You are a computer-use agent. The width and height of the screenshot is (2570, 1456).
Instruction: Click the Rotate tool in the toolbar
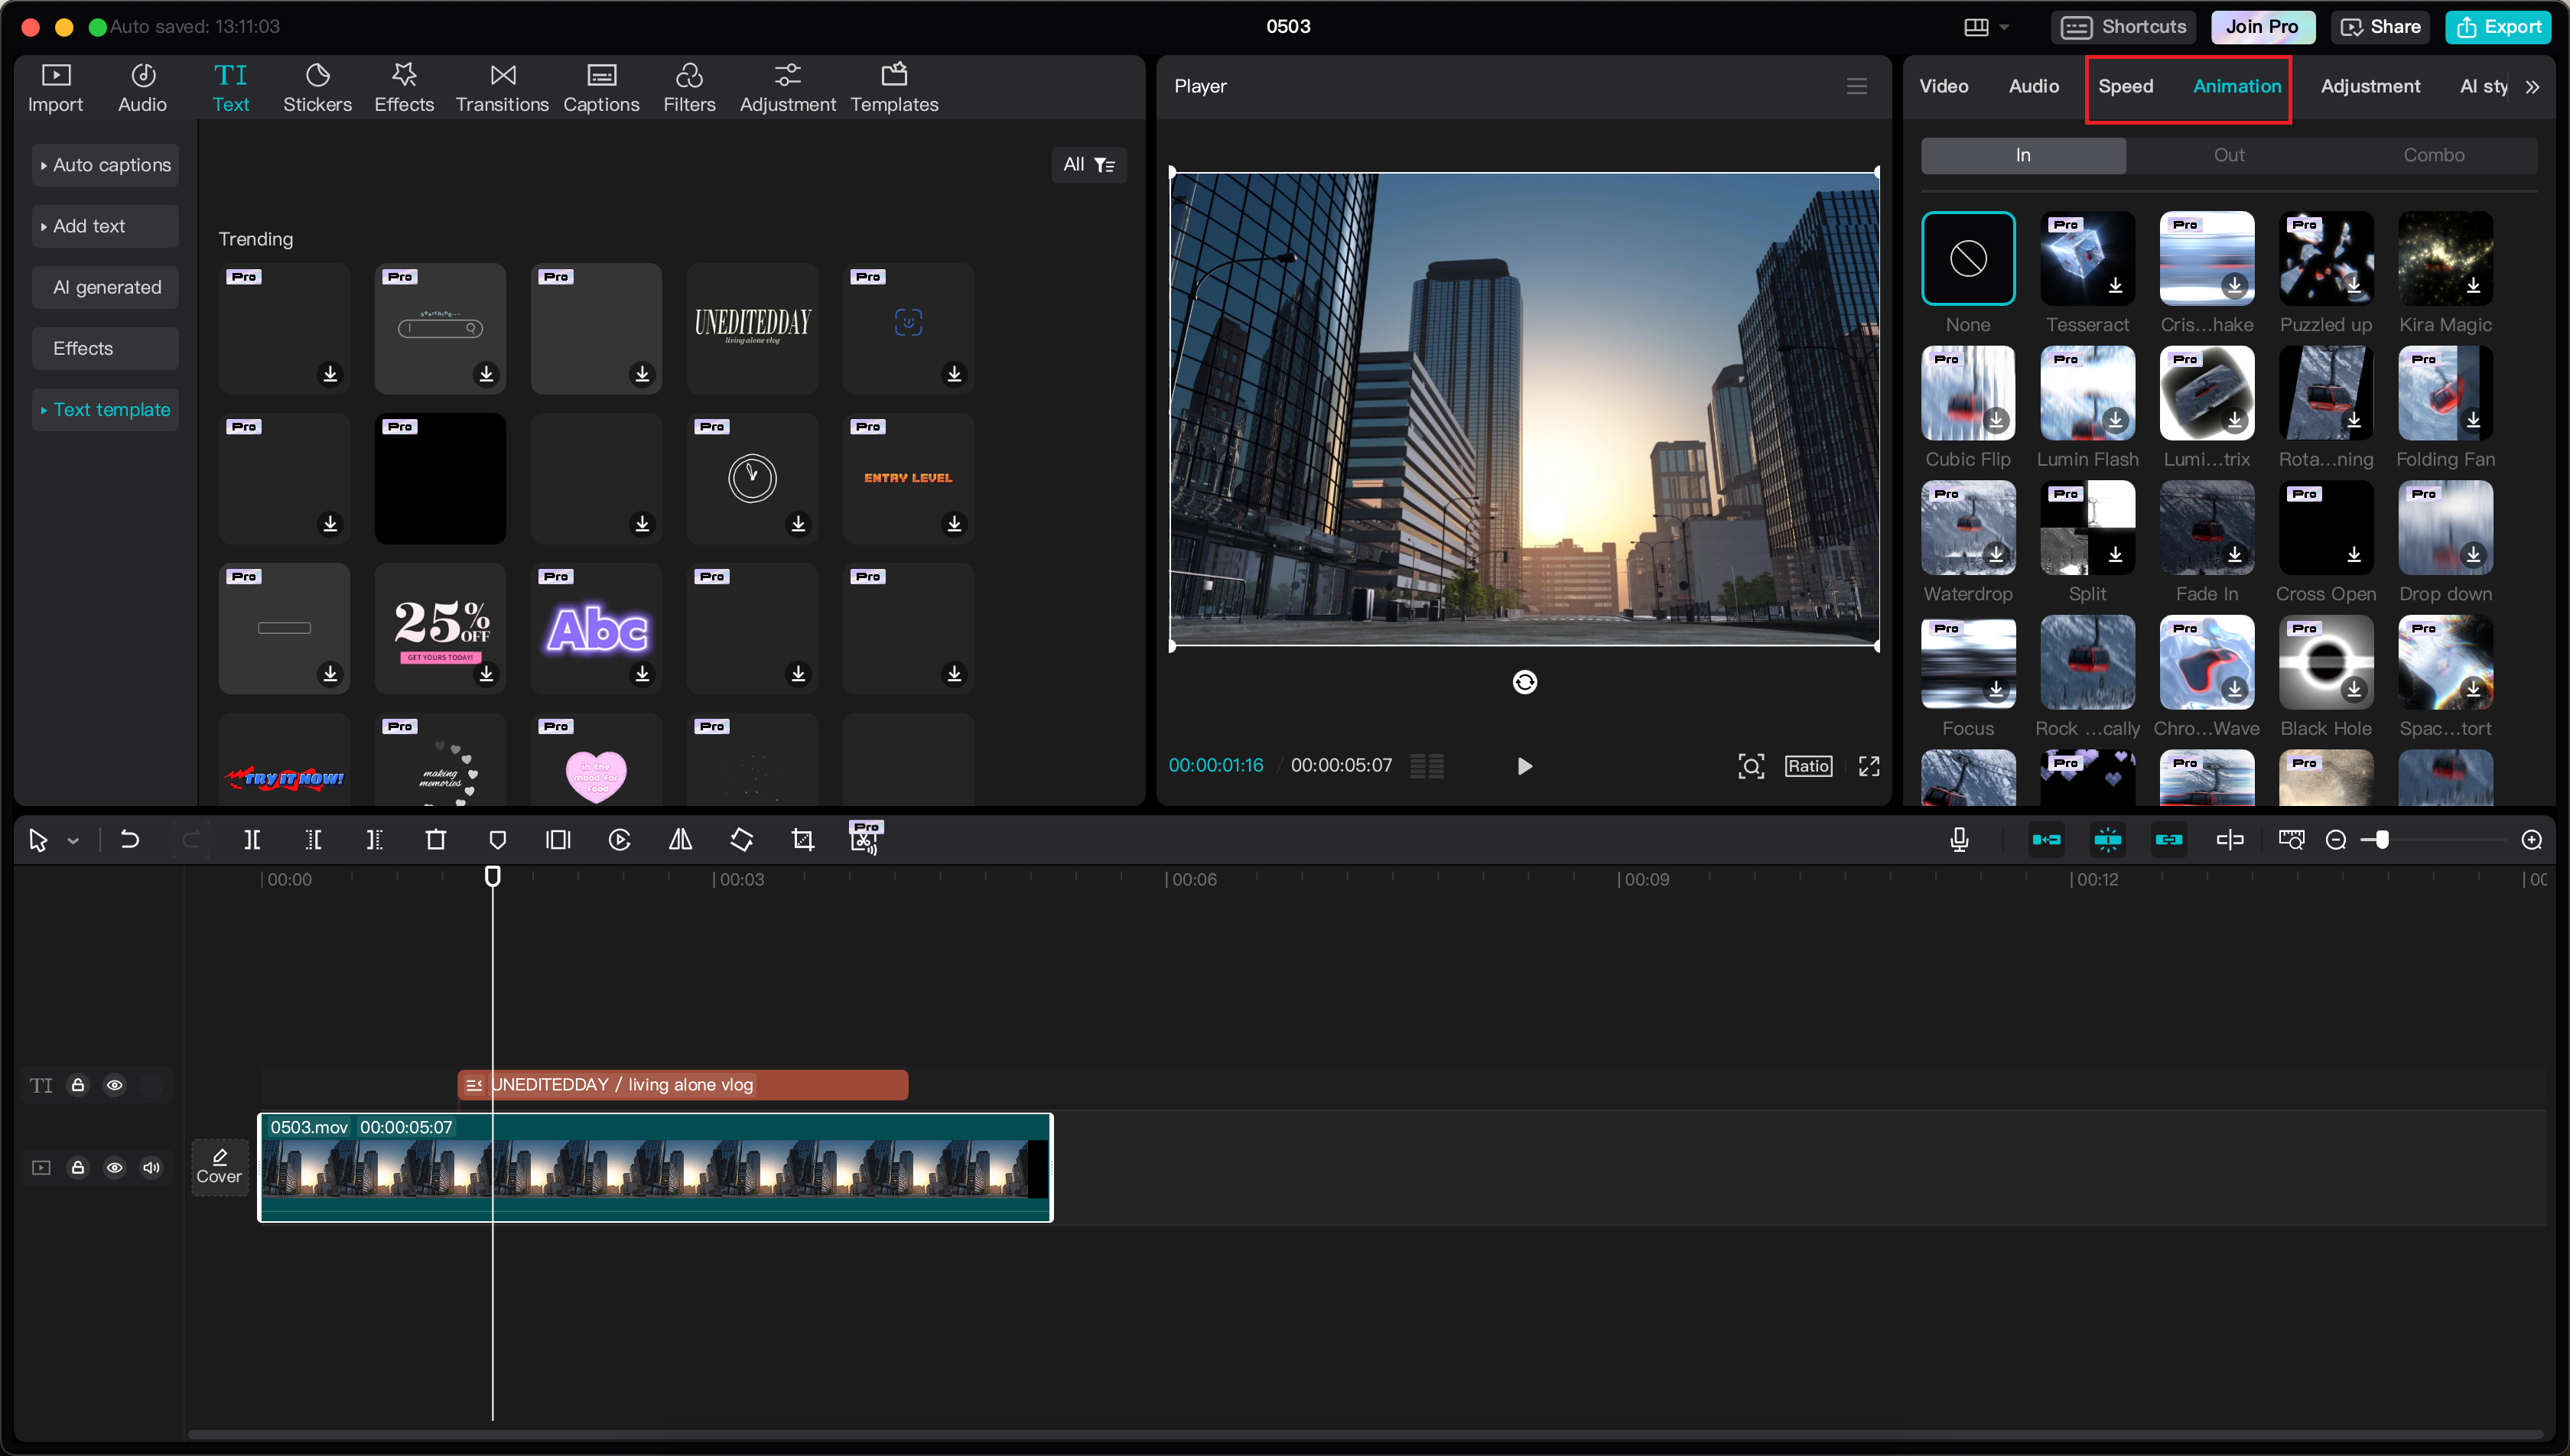tap(742, 839)
